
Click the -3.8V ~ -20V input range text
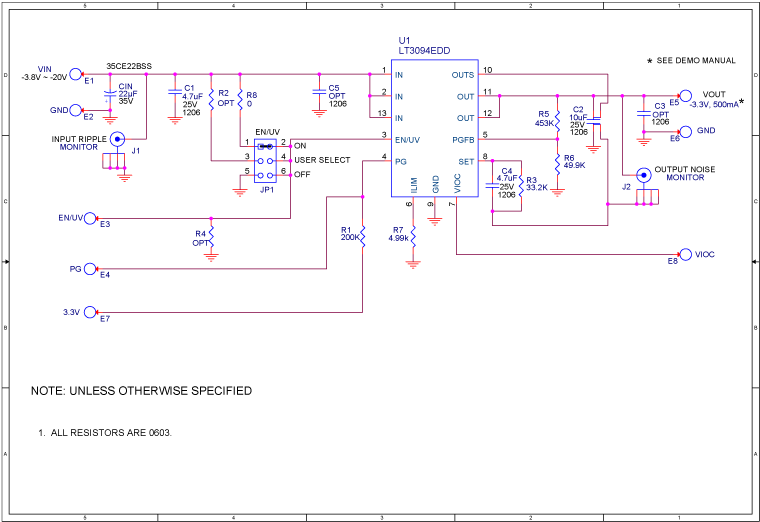[x=44, y=78]
